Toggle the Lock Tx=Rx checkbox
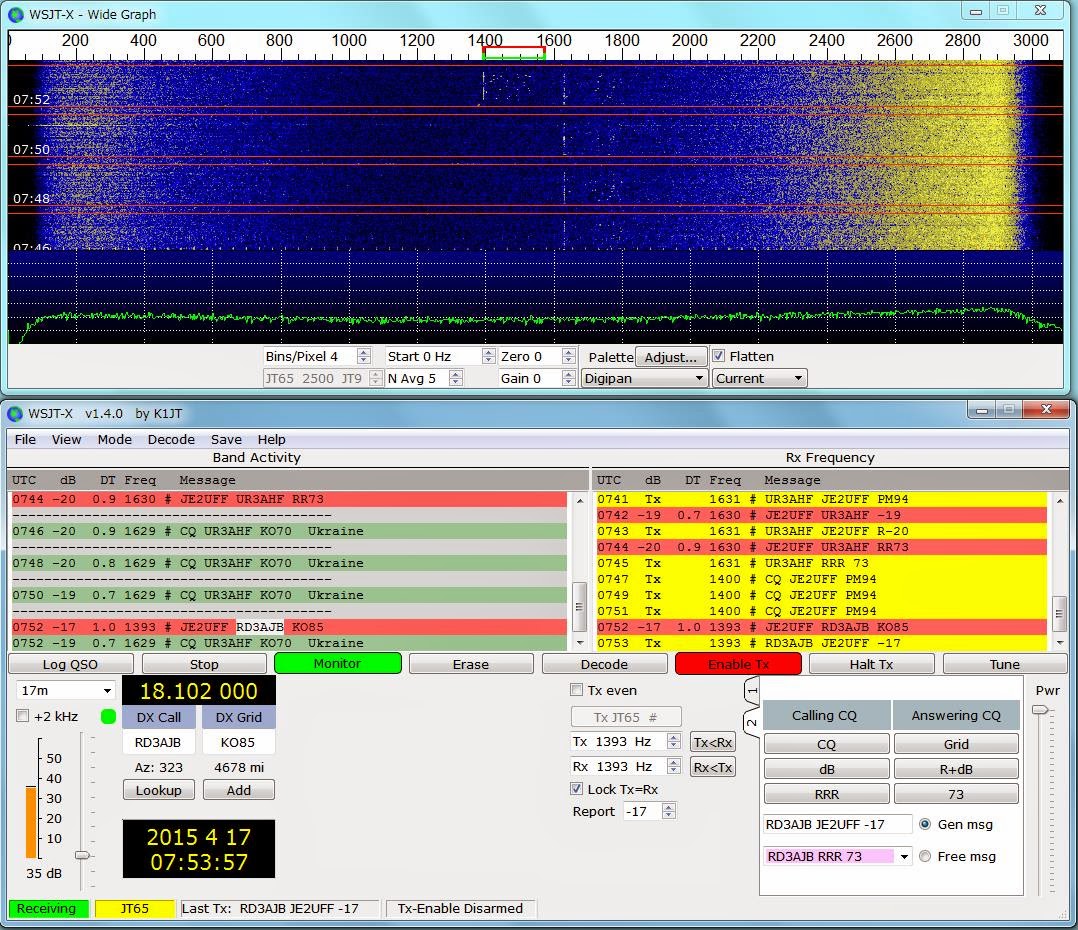This screenshot has height=930, width=1078. pos(576,789)
